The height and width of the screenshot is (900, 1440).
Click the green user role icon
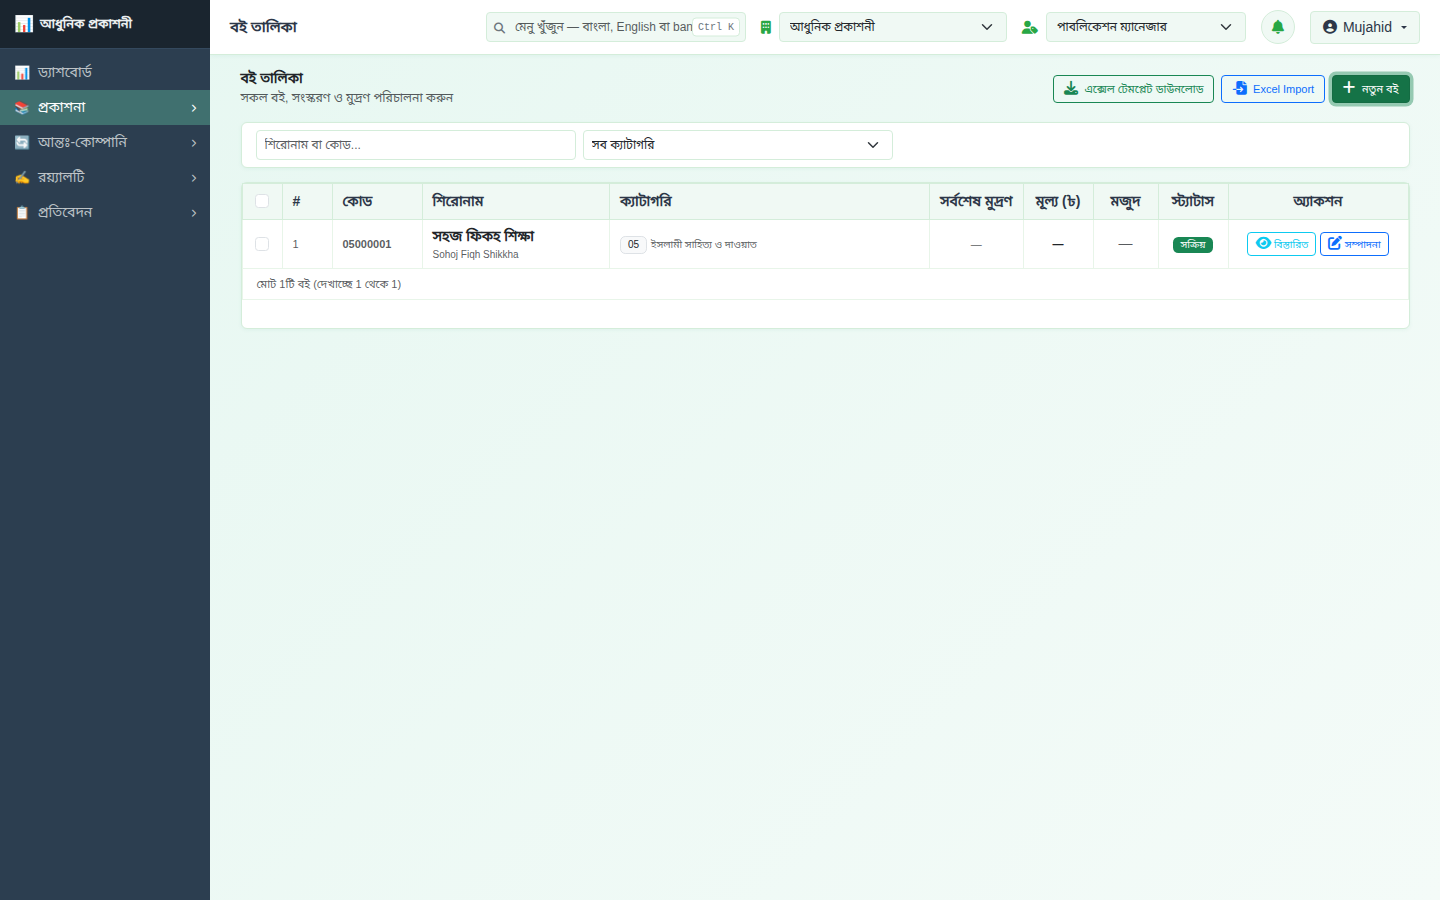pos(1029,28)
